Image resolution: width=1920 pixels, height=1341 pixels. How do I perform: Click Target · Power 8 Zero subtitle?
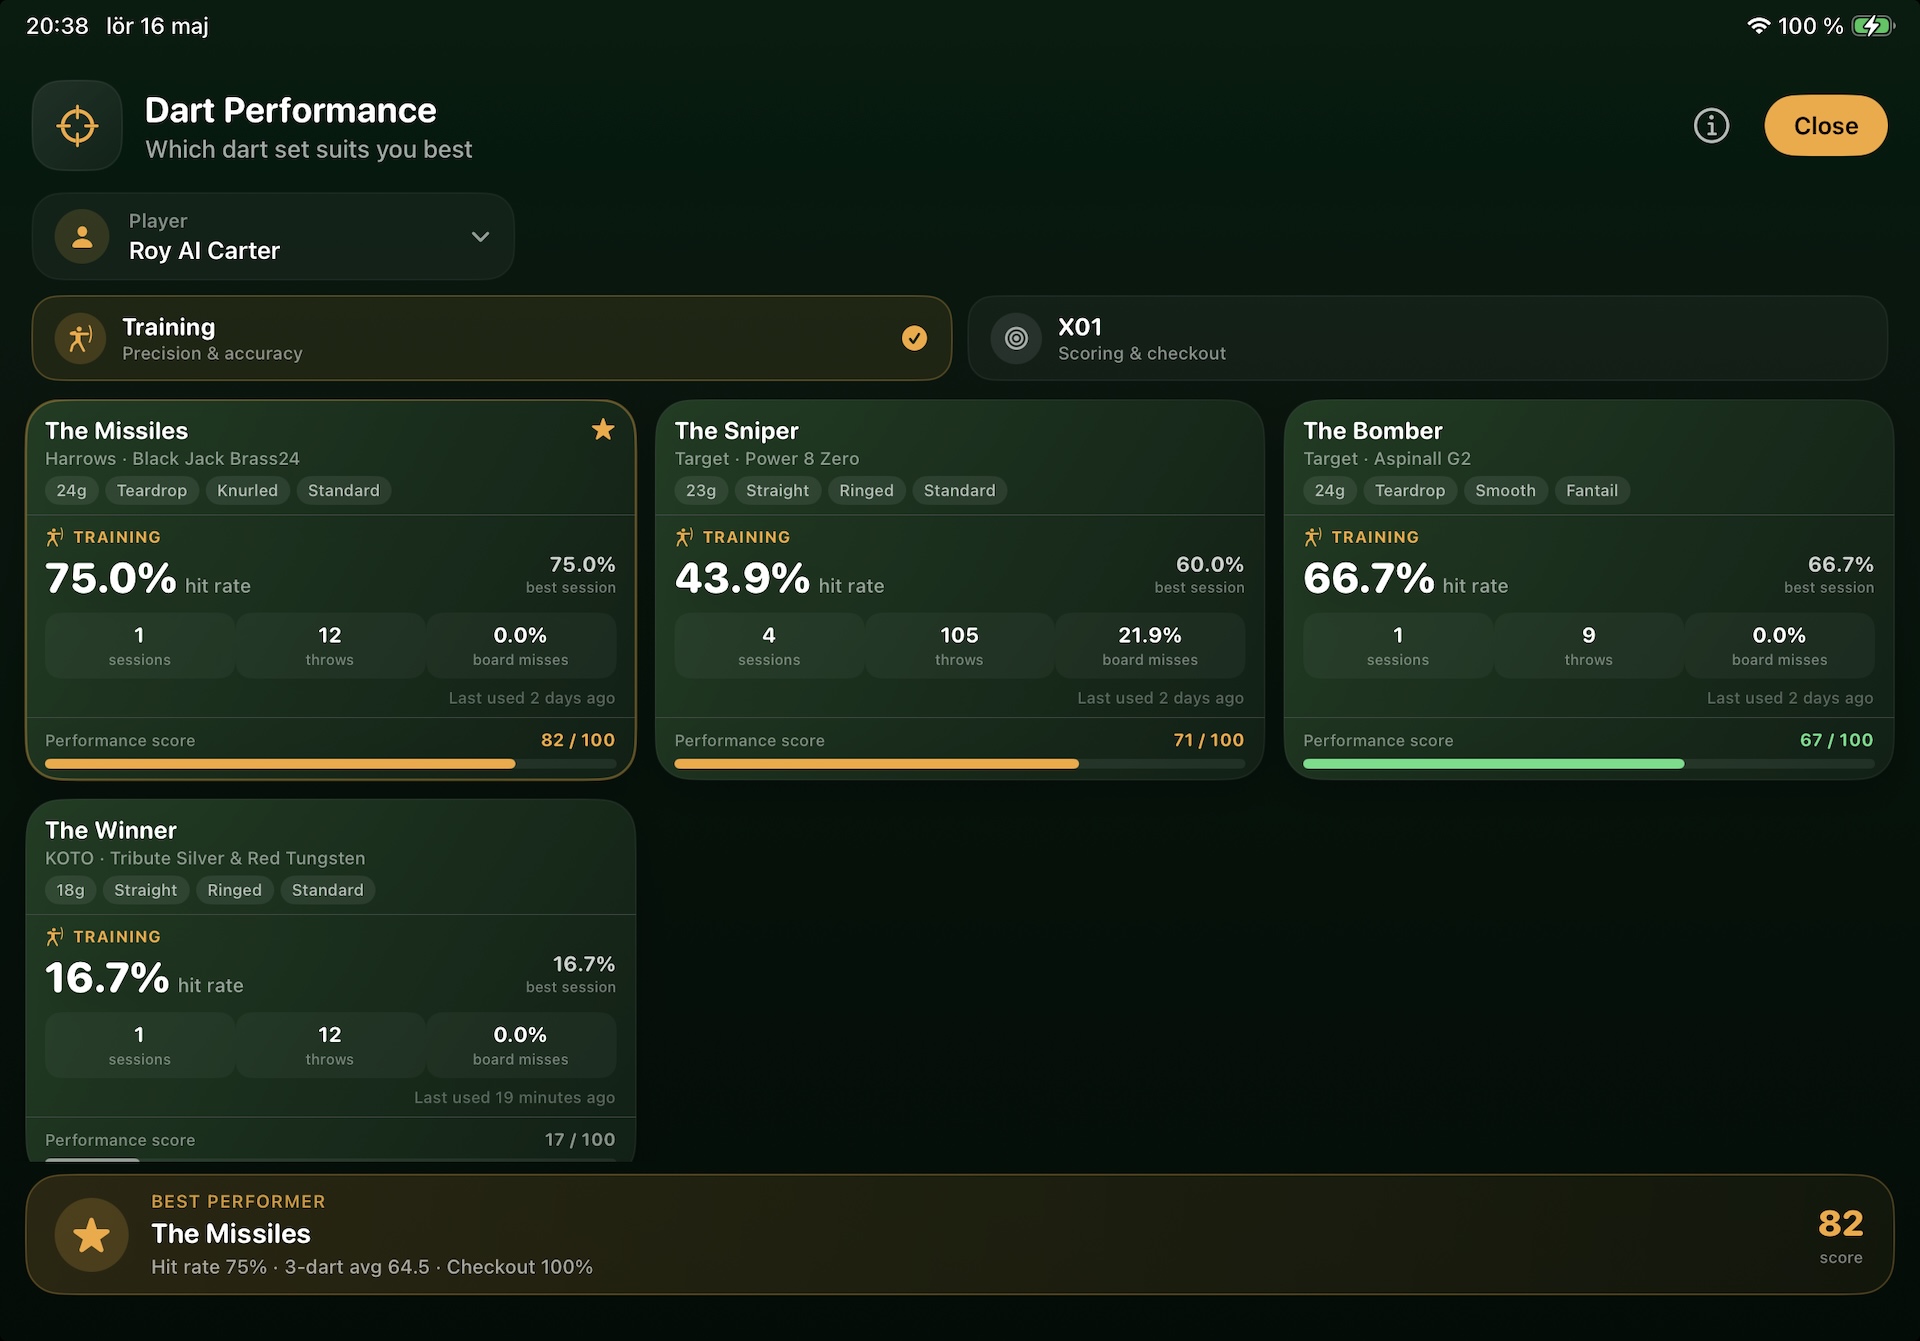click(766, 459)
